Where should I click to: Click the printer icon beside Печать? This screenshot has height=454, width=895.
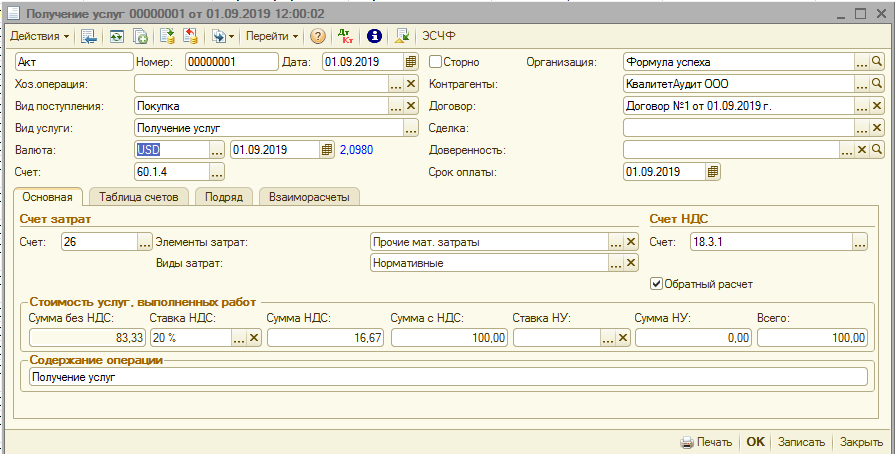pyautogui.click(x=686, y=442)
